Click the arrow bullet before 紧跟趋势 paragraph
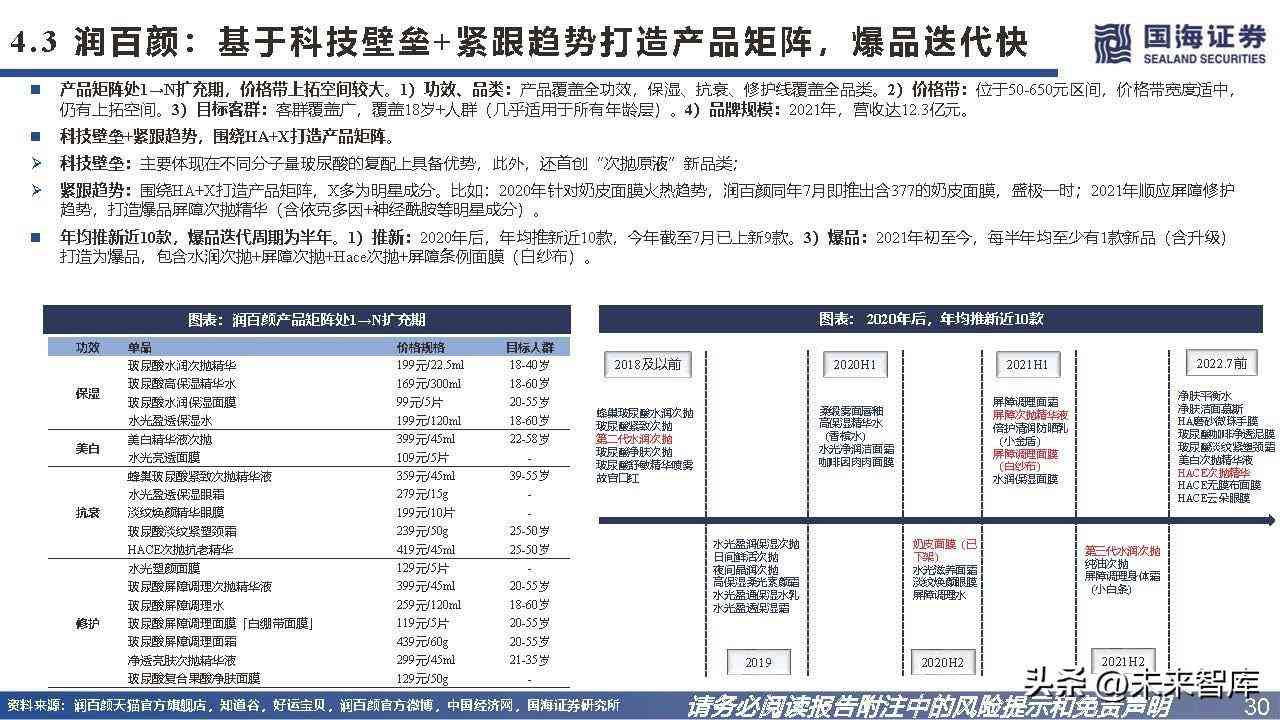The width and height of the screenshot is (1280, 720). tap(36, 190)
